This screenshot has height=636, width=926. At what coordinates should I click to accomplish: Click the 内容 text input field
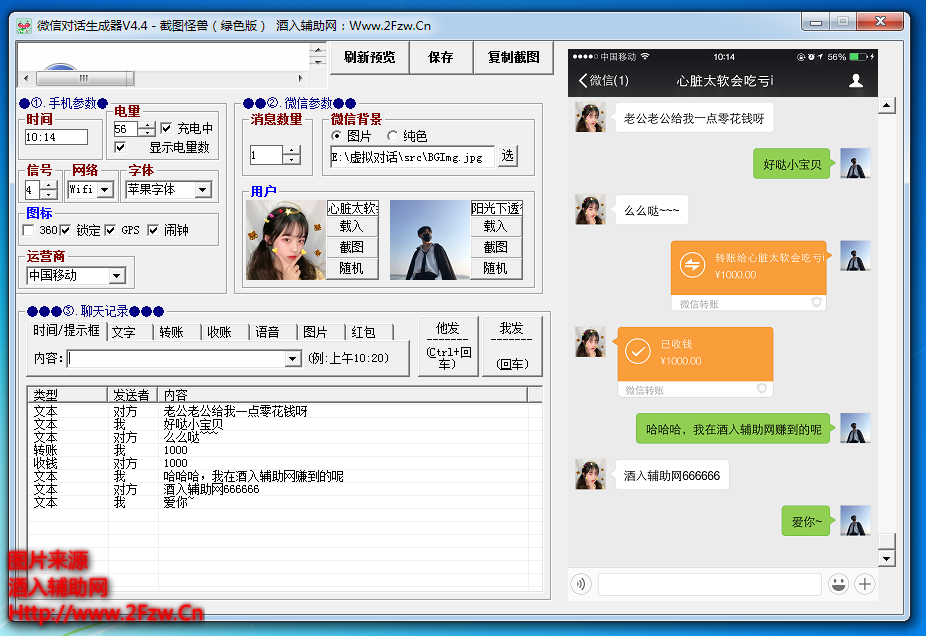click(177, 358)
